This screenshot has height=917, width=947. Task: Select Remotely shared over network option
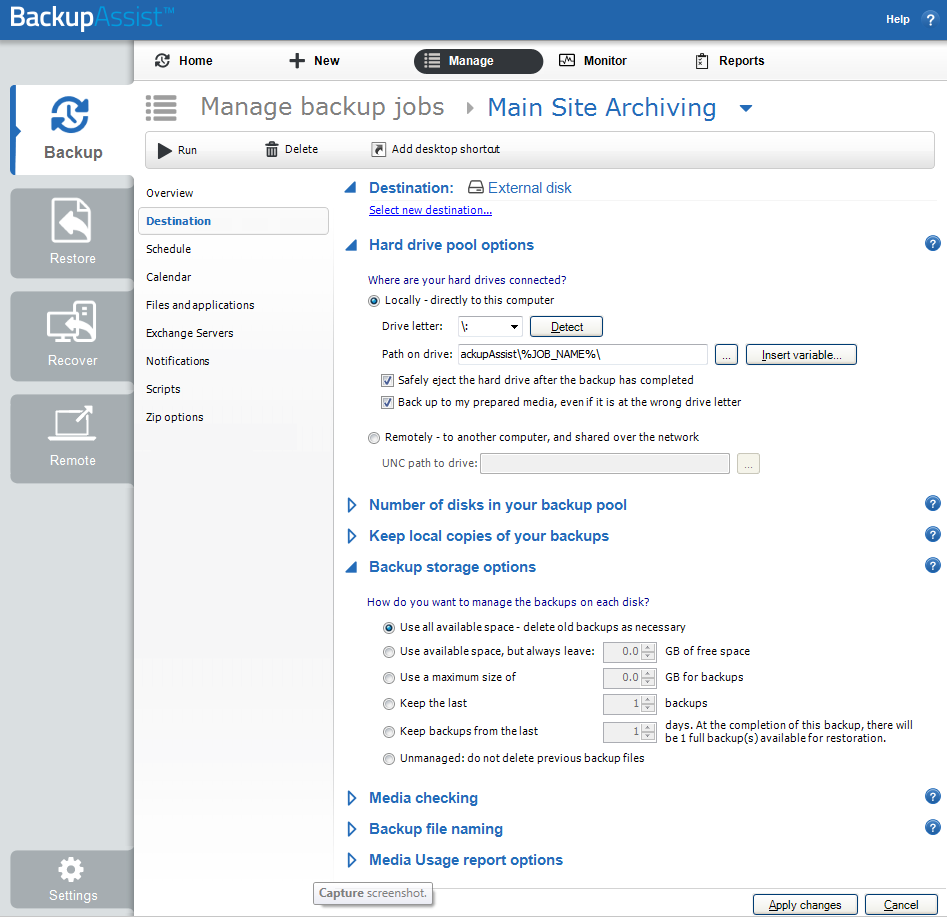[374, 438]
